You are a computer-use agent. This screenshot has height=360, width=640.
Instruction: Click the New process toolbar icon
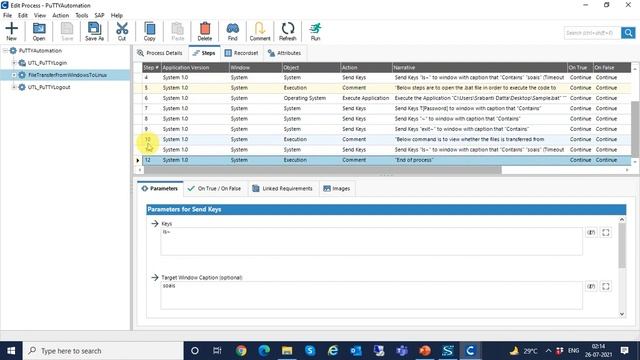tap(11, 31)
